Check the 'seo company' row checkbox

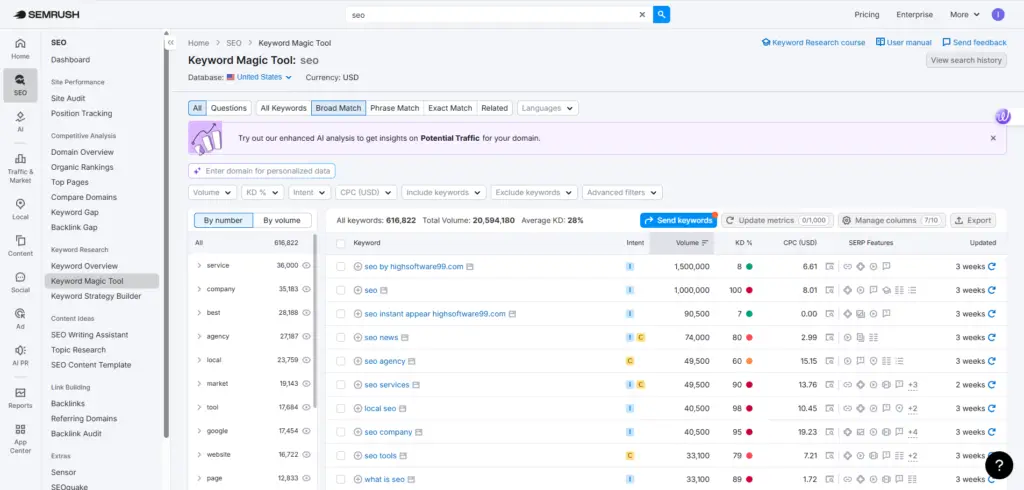pos(340,432)
